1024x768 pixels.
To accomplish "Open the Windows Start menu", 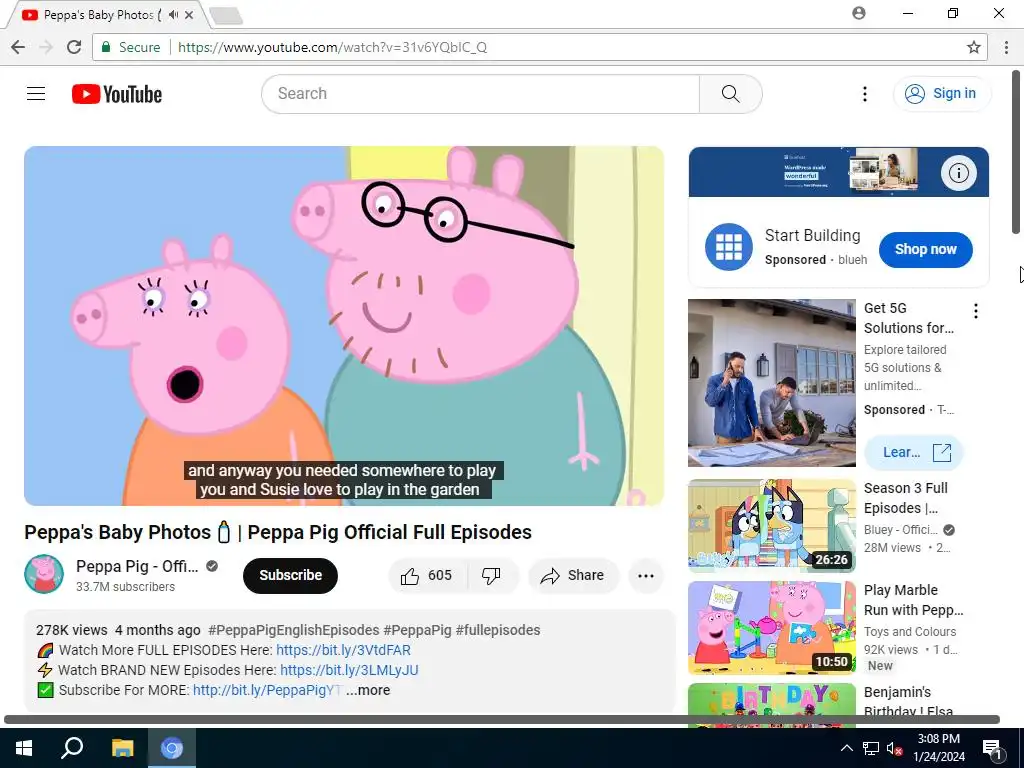I will [24, 748].
